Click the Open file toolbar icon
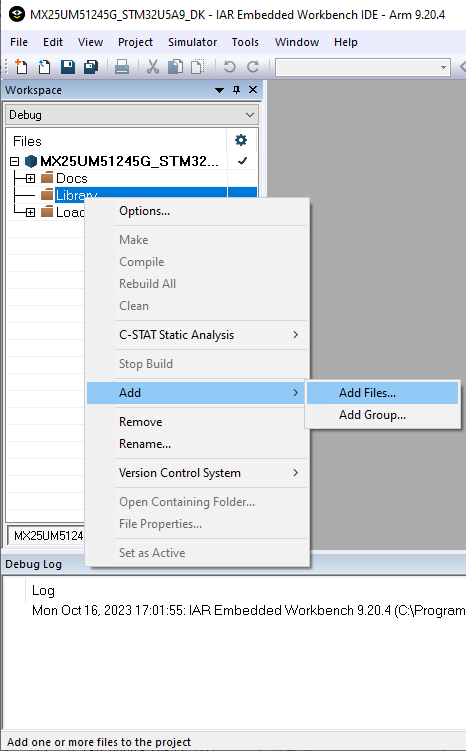This screenshot has width=466, height=751. tap(44, 67)
